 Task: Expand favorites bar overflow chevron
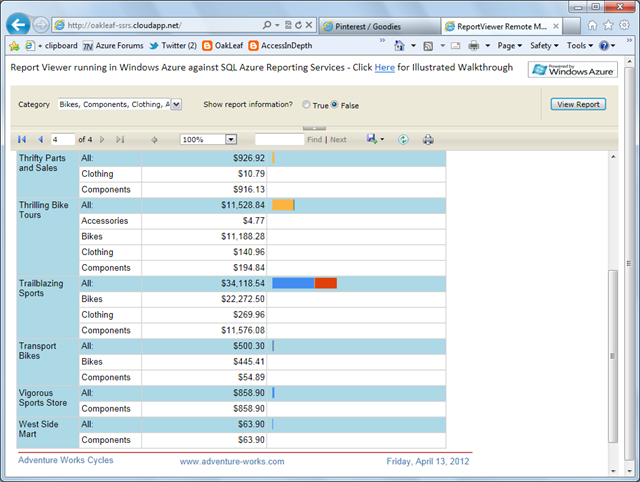pos(382,40)
